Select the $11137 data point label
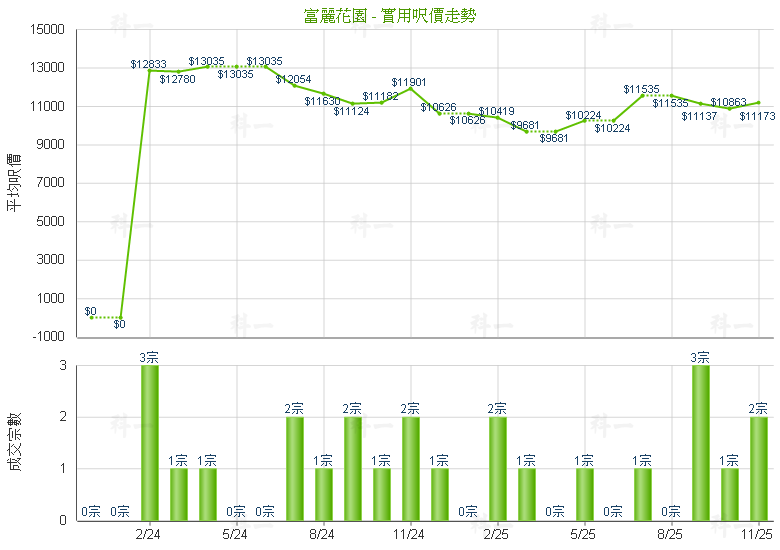The width and height of the screenshot is (780, 550). (699, 116)
